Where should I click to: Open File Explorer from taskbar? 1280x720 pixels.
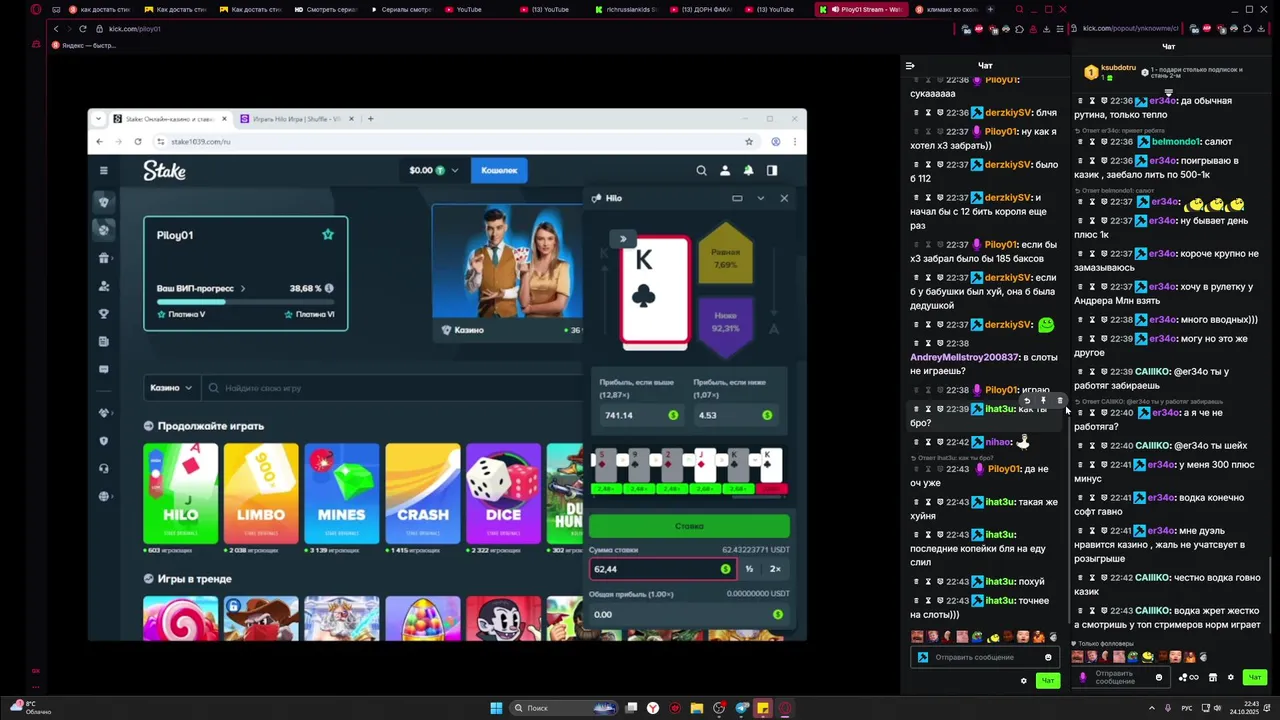pyautogui.click(x=697, y=708)
